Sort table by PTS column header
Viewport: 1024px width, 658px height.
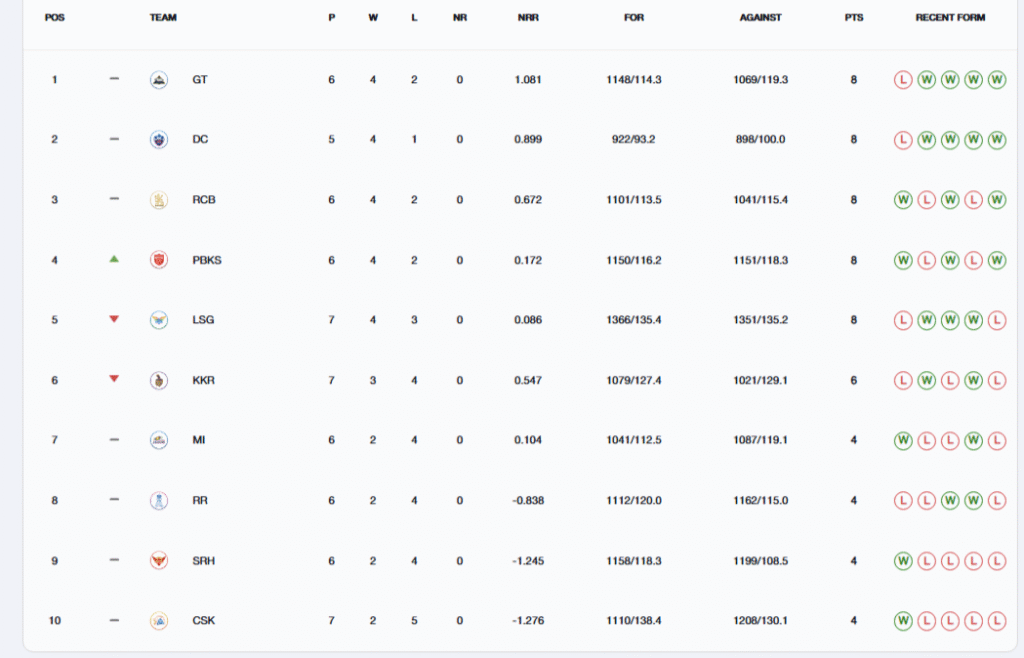pos(853,18)
